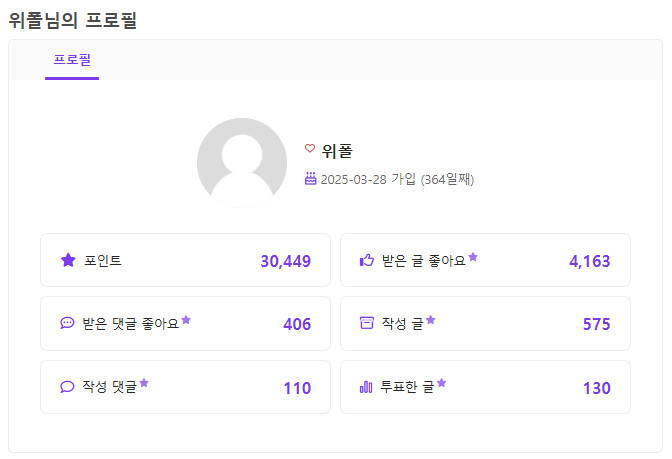Click the star icon beside 포인트
Image resolution: width=672 pixels, height=459 pixels.
(68, 260)
